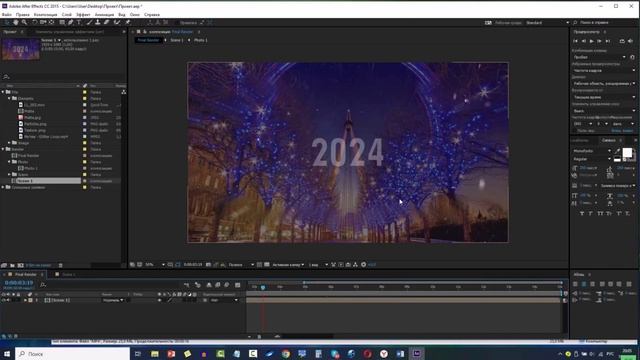The image size is (640, 360).
Task: Open Chrome from the Windows taskbar
Action: (286, 353)
